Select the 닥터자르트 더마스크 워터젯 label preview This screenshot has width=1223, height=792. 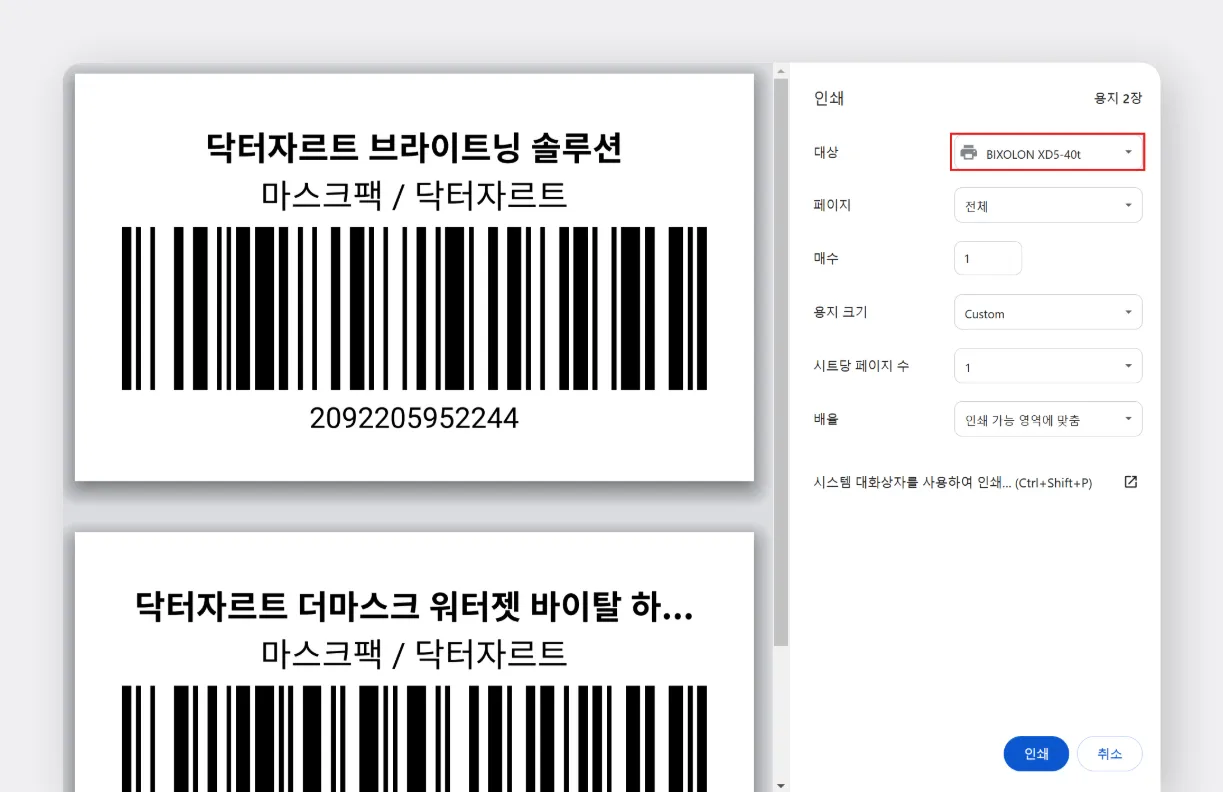click(x=413, y=660)
